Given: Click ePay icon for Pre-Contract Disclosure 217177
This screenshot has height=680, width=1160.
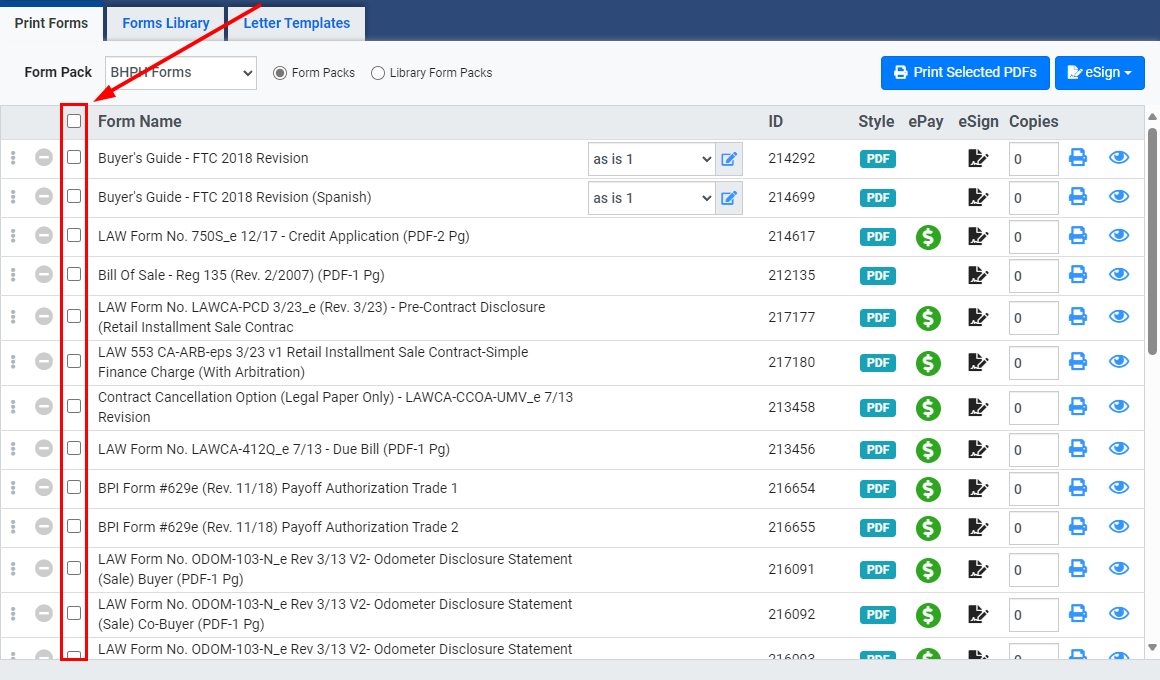Looking at the screenshot, I should pyautogui.click(x=928, y=318).
